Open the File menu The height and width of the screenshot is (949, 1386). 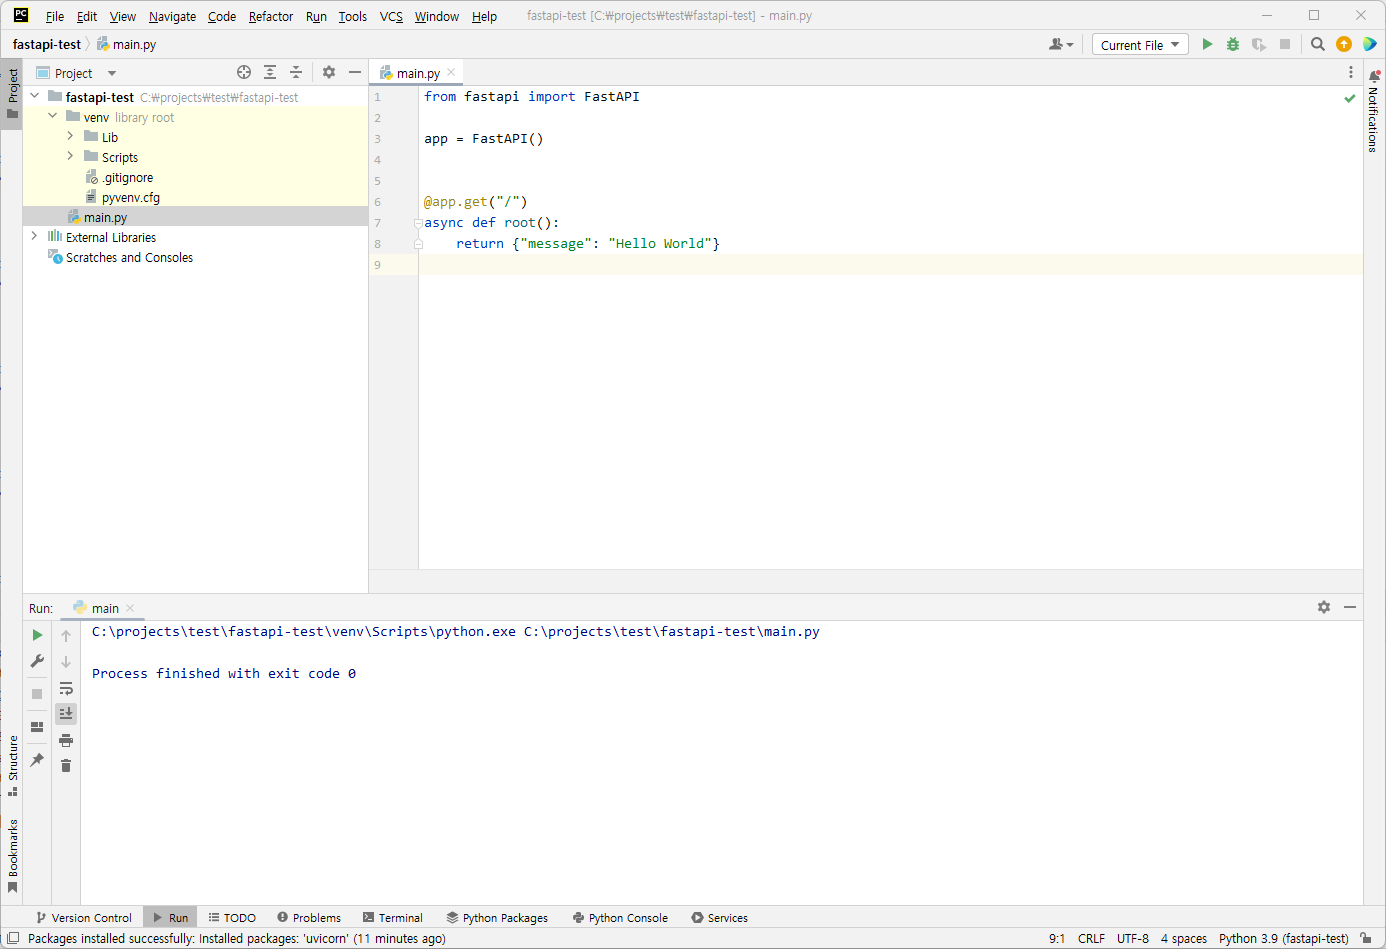click(55, 17)
